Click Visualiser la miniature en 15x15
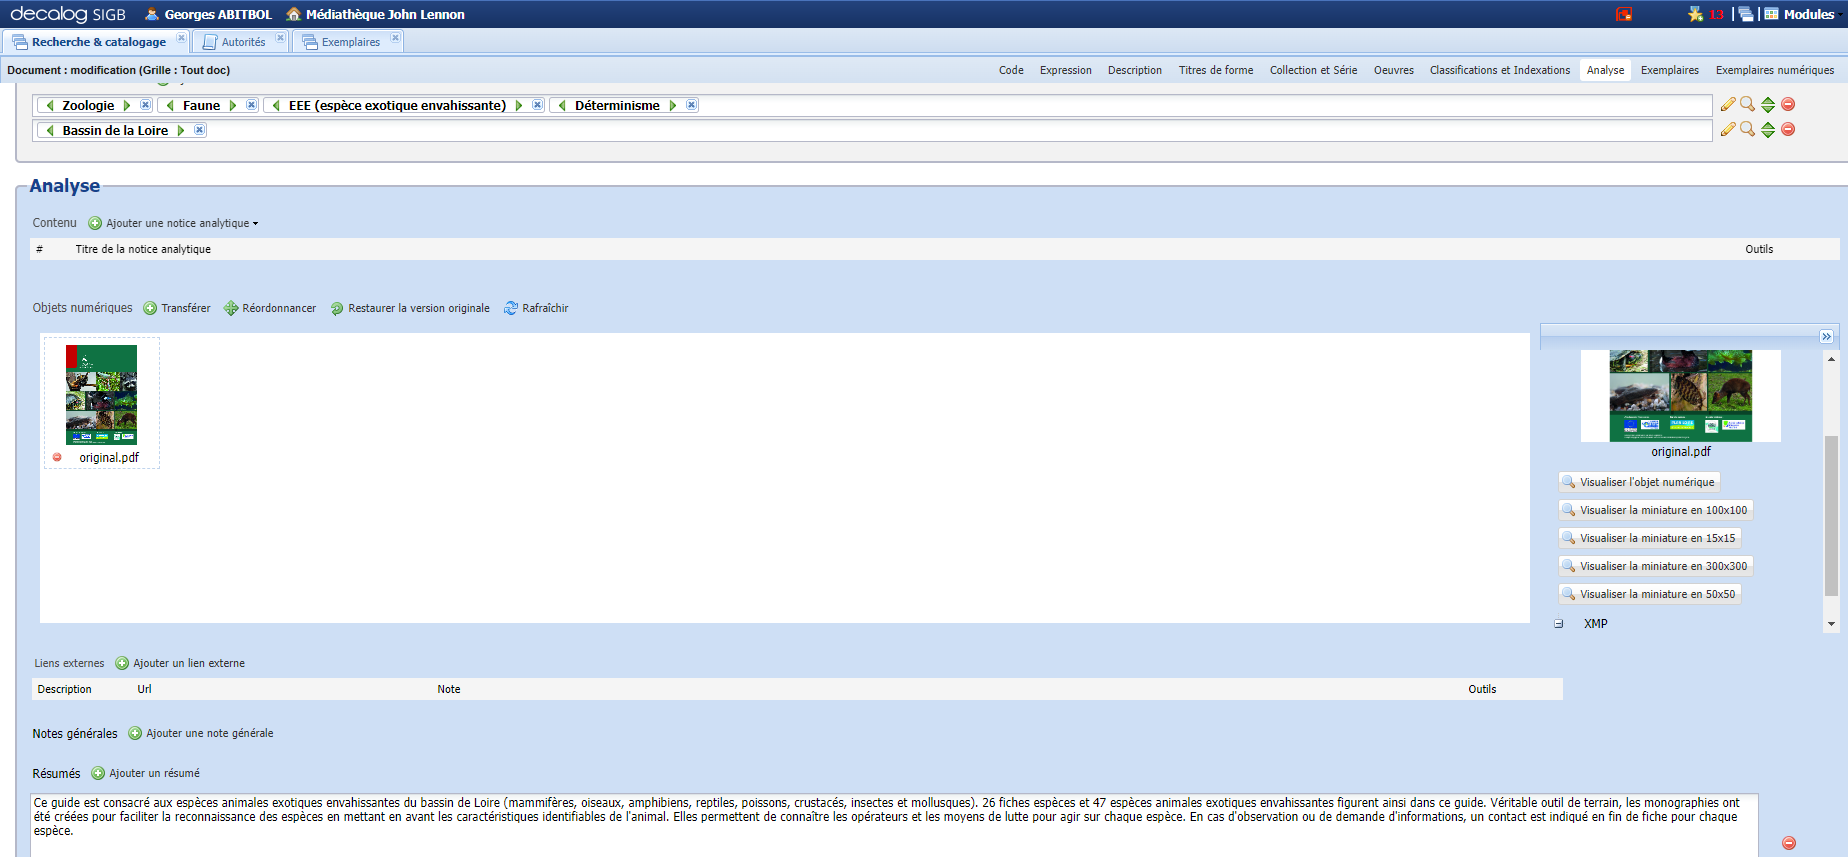This screenshot has width=1848, height=857. (1649, 538)
